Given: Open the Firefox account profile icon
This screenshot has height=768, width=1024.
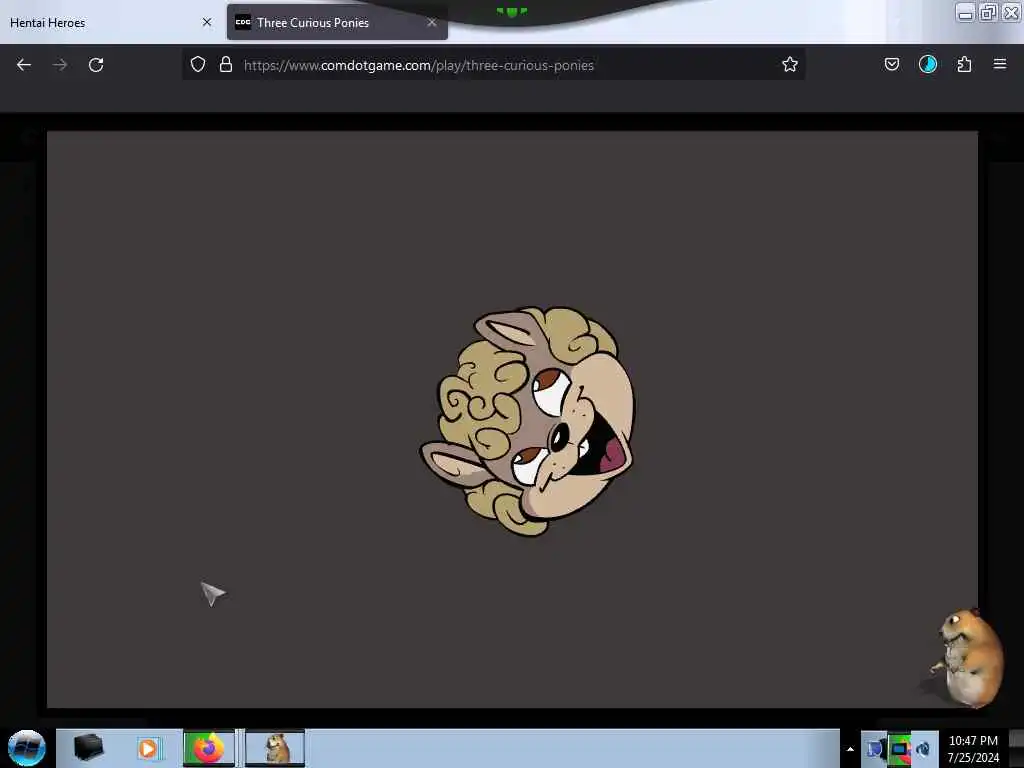Looking at the screenshot, I should (x=928, y=64).
